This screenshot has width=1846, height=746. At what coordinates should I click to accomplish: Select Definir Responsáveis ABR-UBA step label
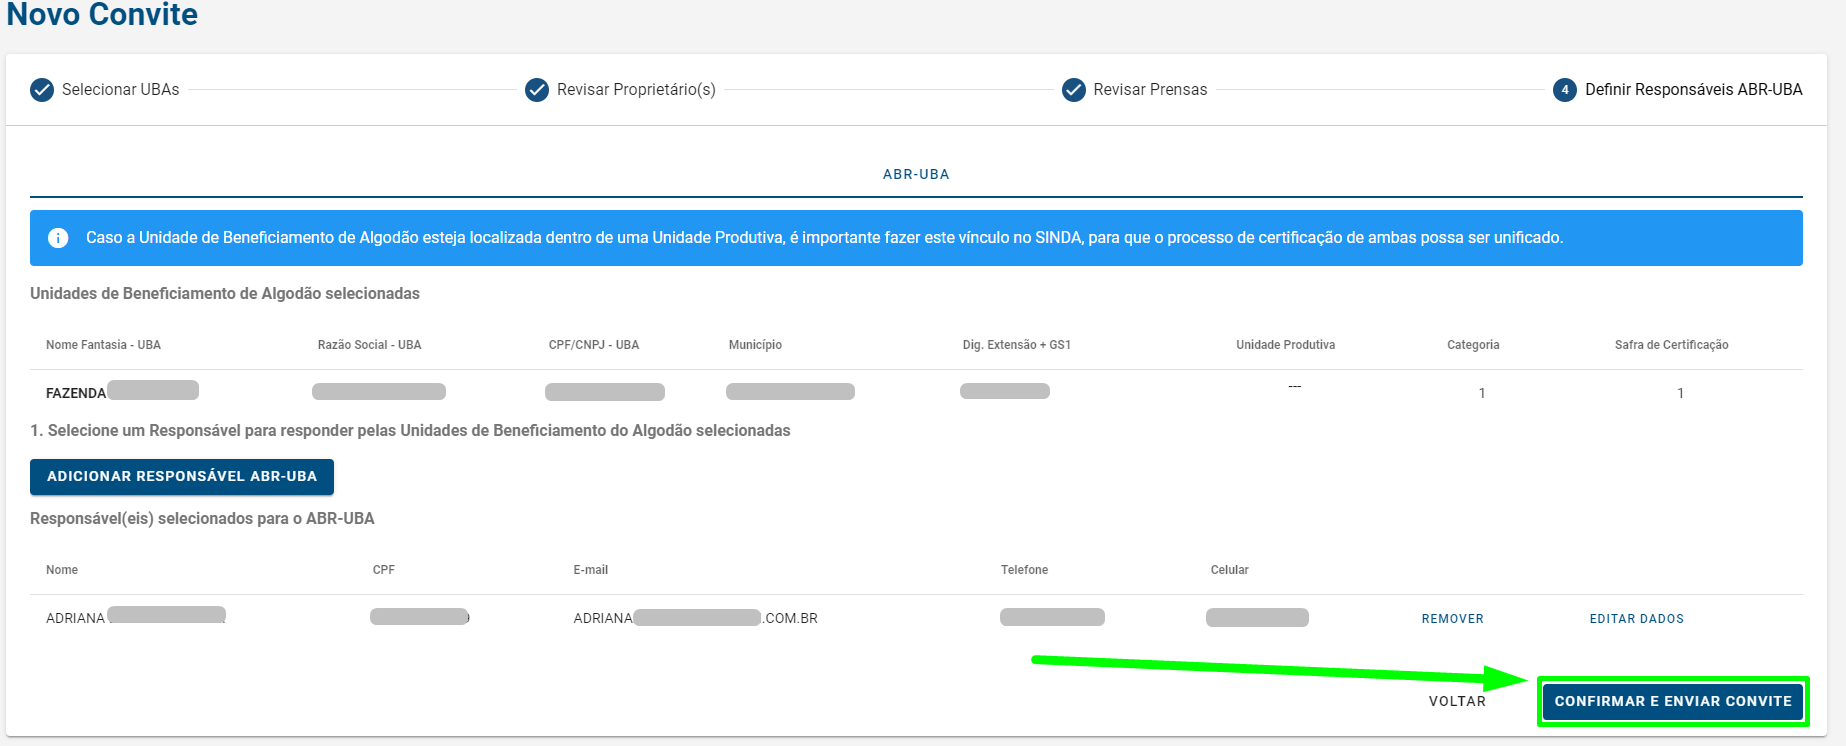coord(1693,90)
